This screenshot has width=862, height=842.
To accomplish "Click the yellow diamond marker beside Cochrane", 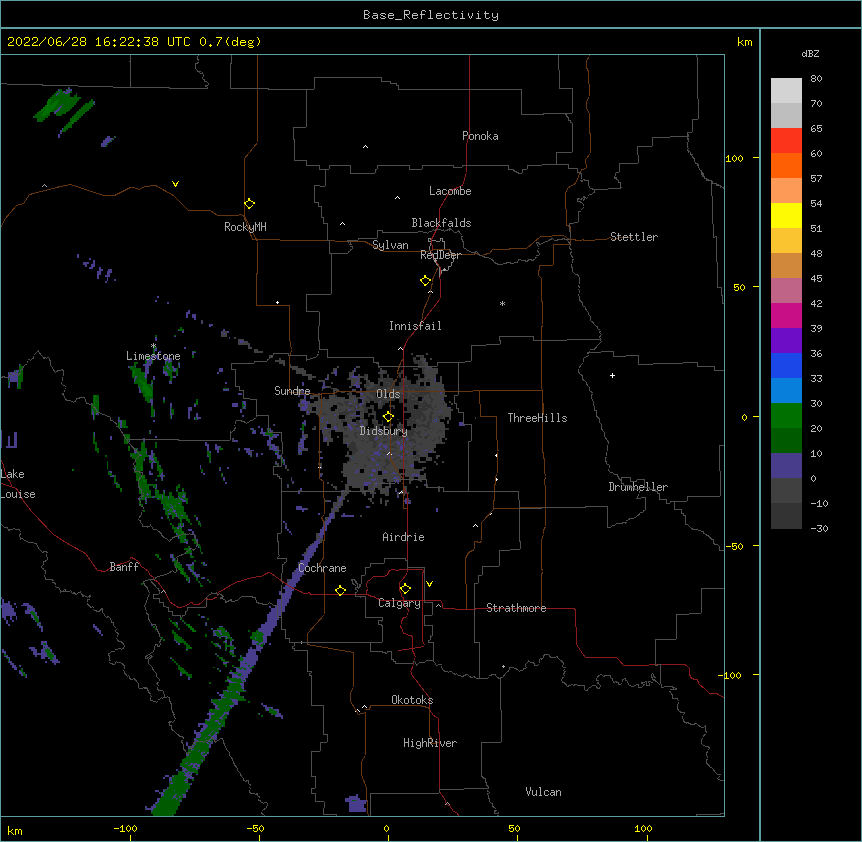I will pyautogui.click(x=340, y=591).
